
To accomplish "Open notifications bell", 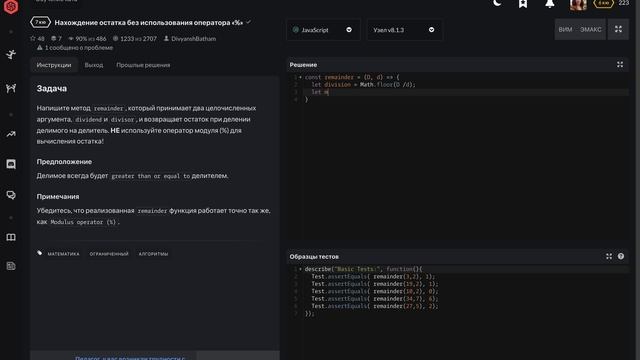I will pyautogui.click(x=550, y=4).
